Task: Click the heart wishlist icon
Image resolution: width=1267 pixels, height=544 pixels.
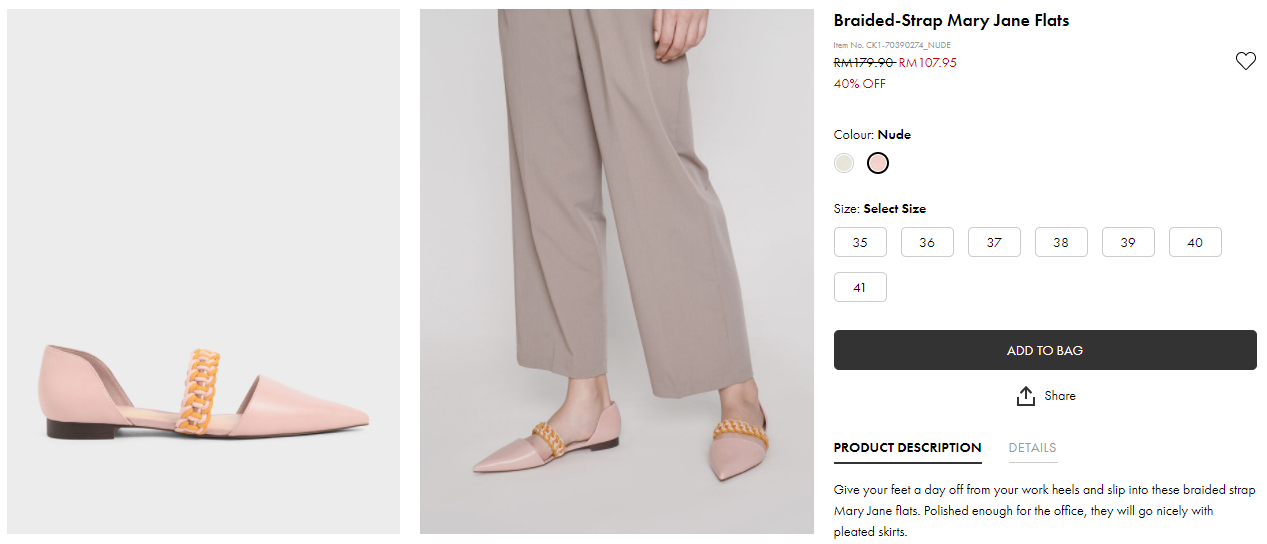Action: pyautogui.click(x=1245, y=62)
